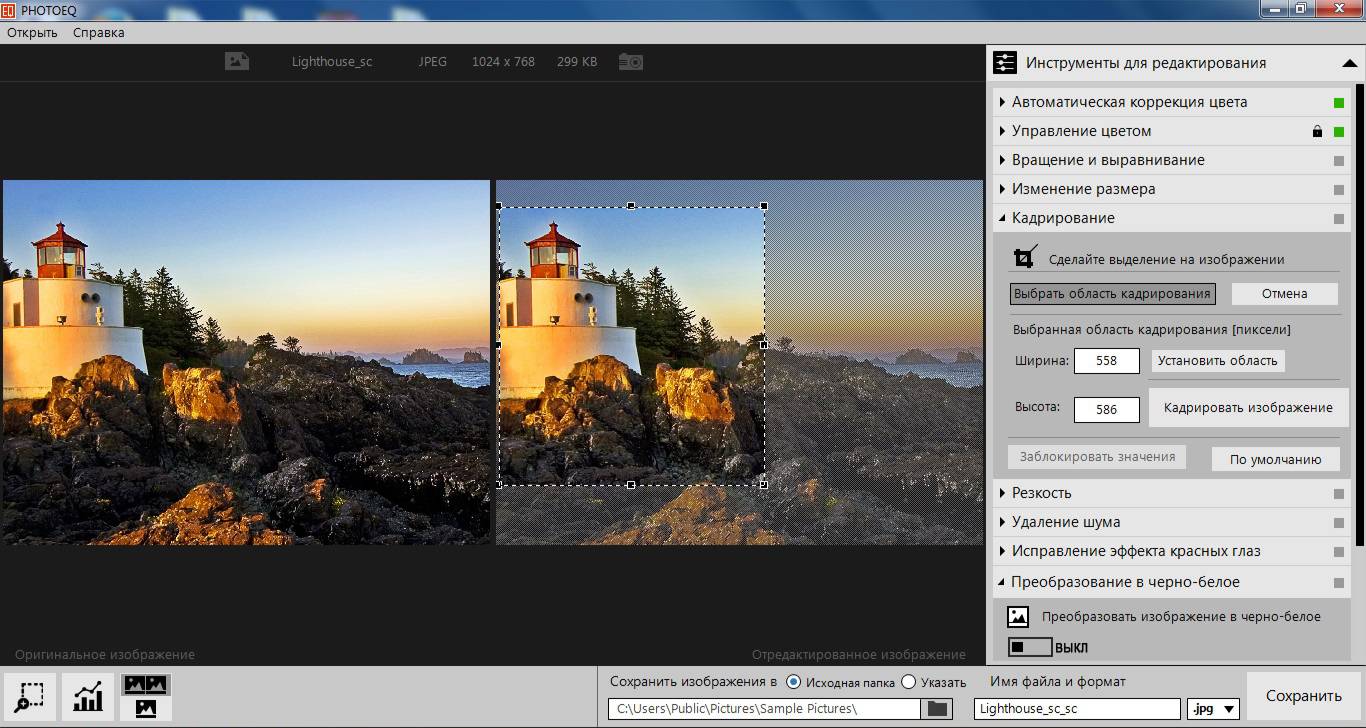Click the save folder path field
The image size is (1366, 728).
(x=764, y=709)
